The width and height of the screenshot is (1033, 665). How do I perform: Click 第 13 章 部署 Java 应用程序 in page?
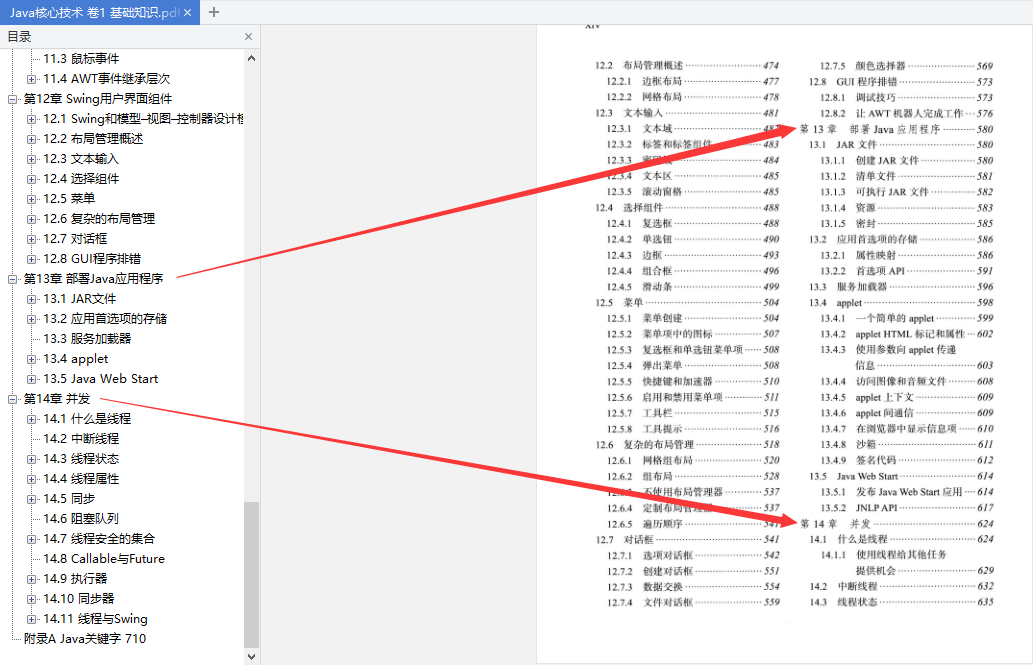897,129
